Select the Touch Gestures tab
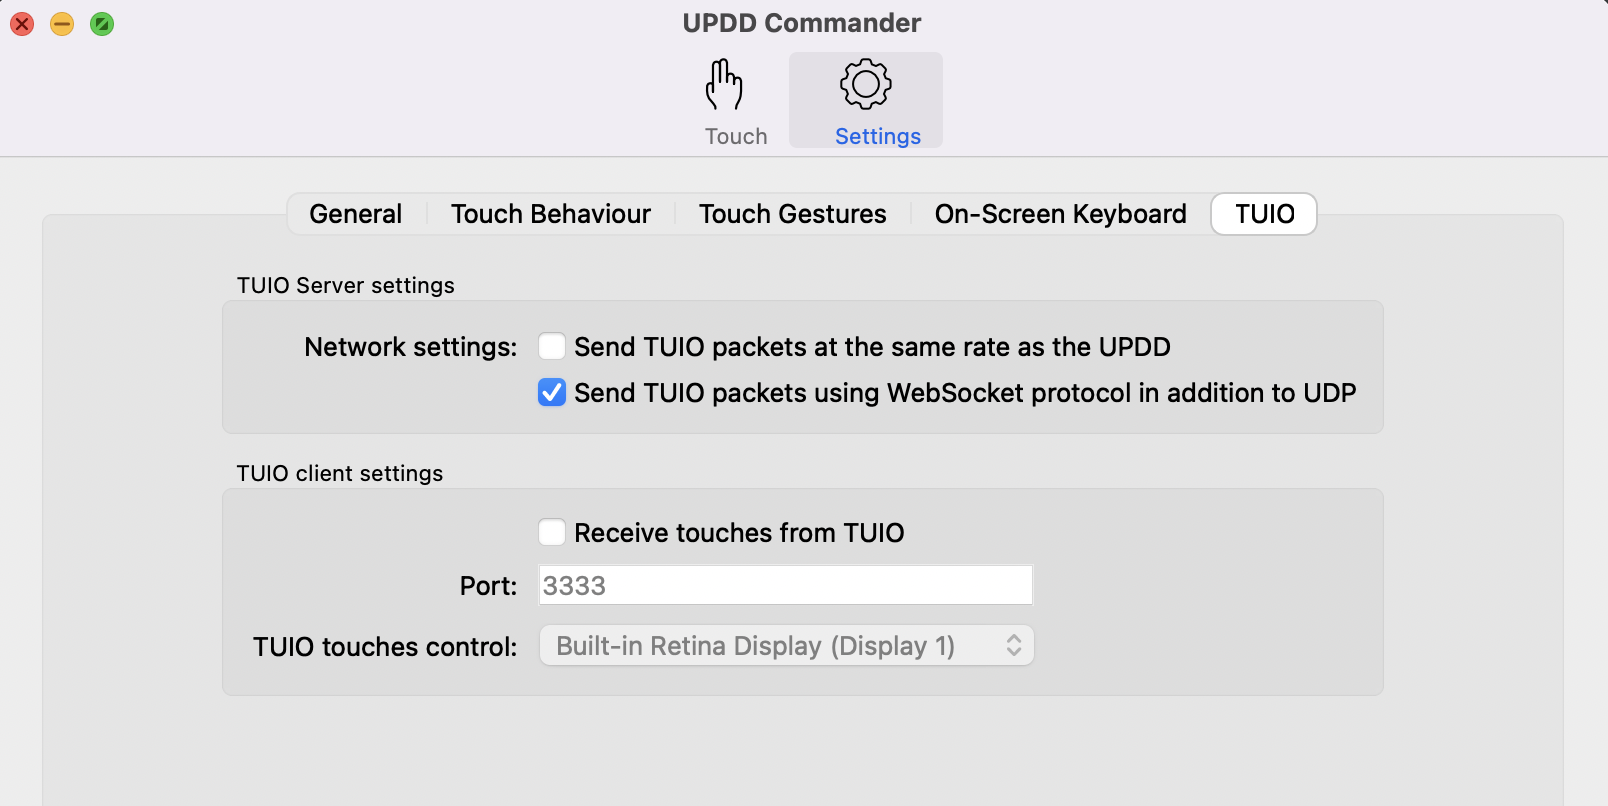This screenshot has width=1608, height=806. [792, 214]
